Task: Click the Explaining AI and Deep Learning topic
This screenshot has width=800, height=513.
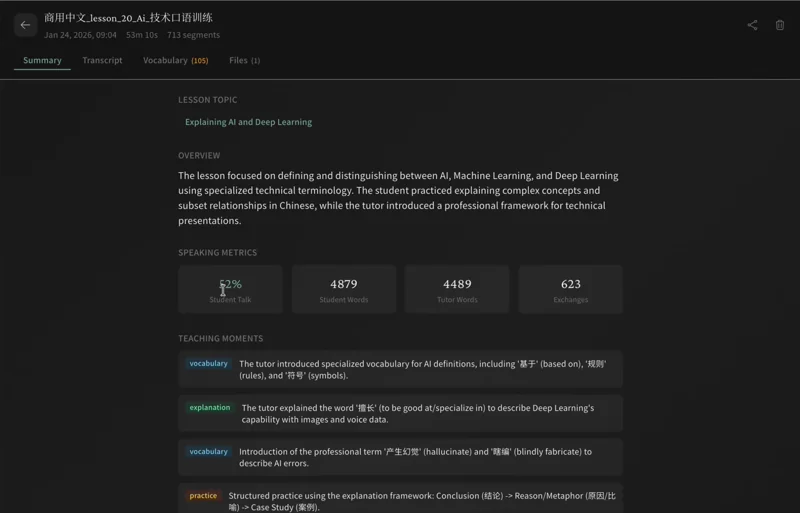Action: click(248, 122)
